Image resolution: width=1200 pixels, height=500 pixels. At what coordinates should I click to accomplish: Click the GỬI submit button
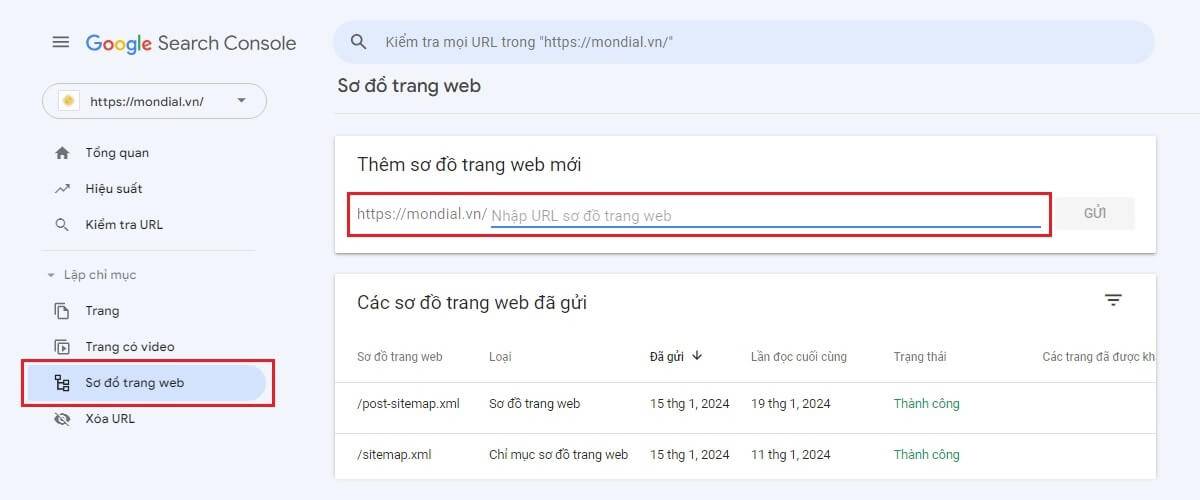1095,214
